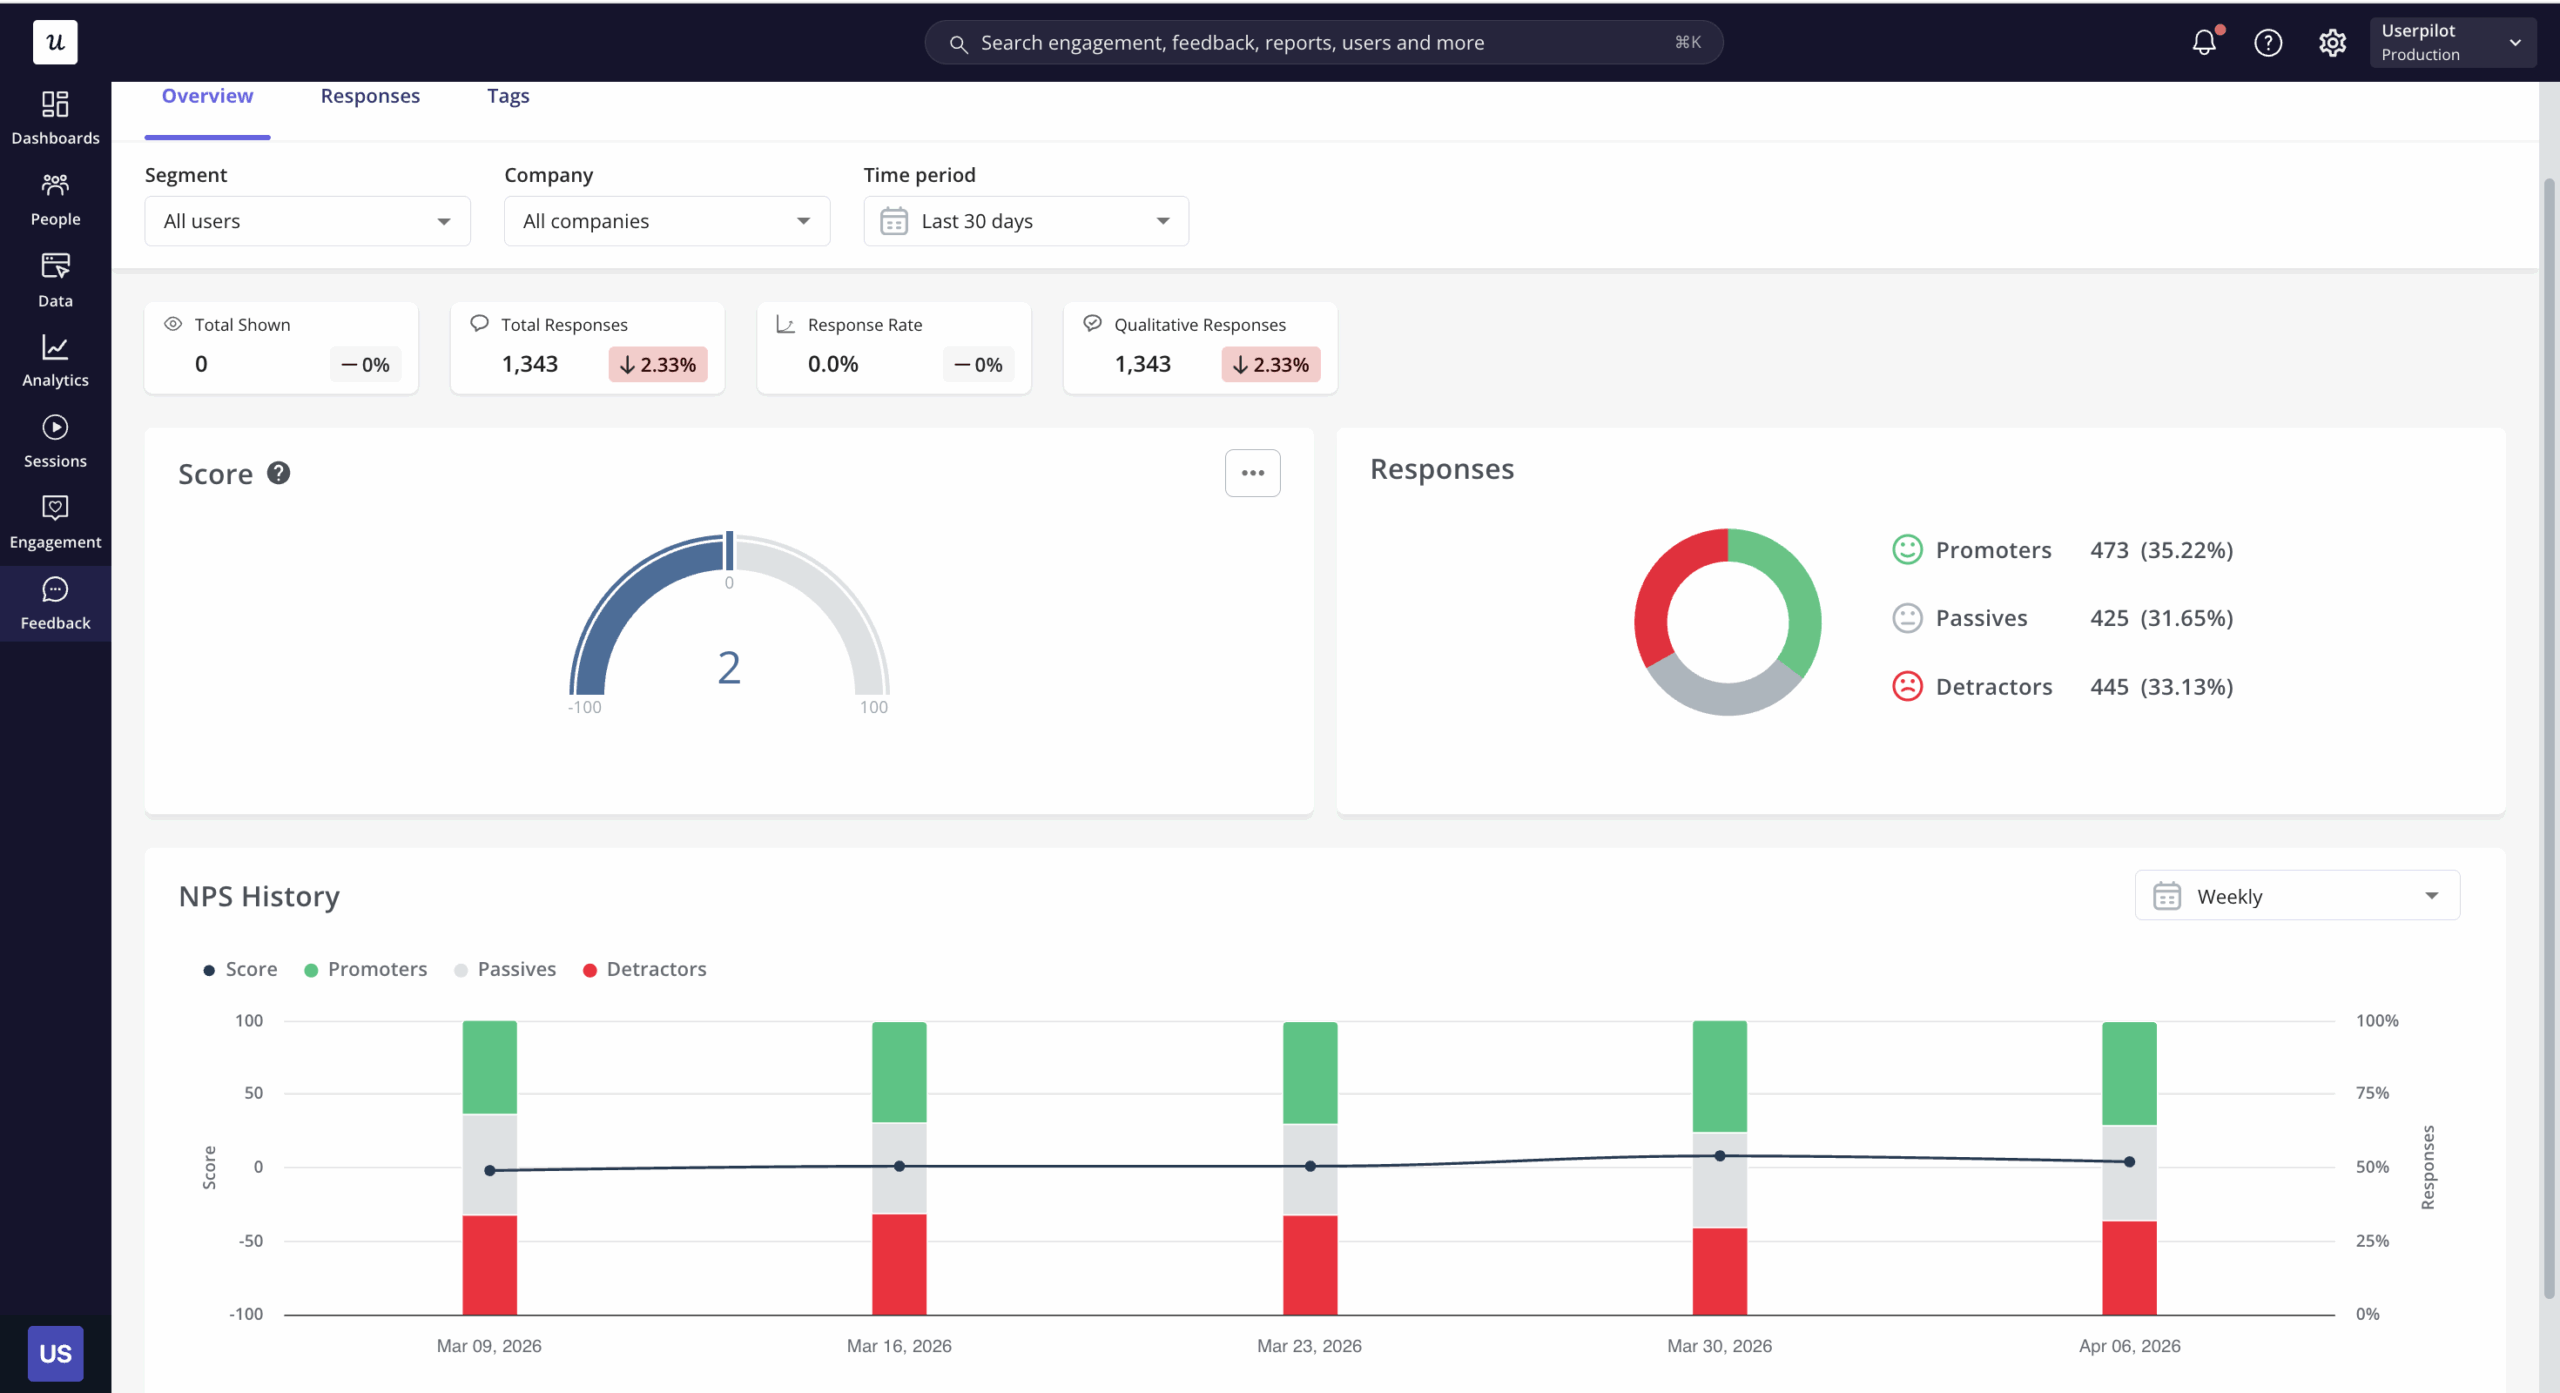Toggle the Passives series in legend

click(505, 969)
